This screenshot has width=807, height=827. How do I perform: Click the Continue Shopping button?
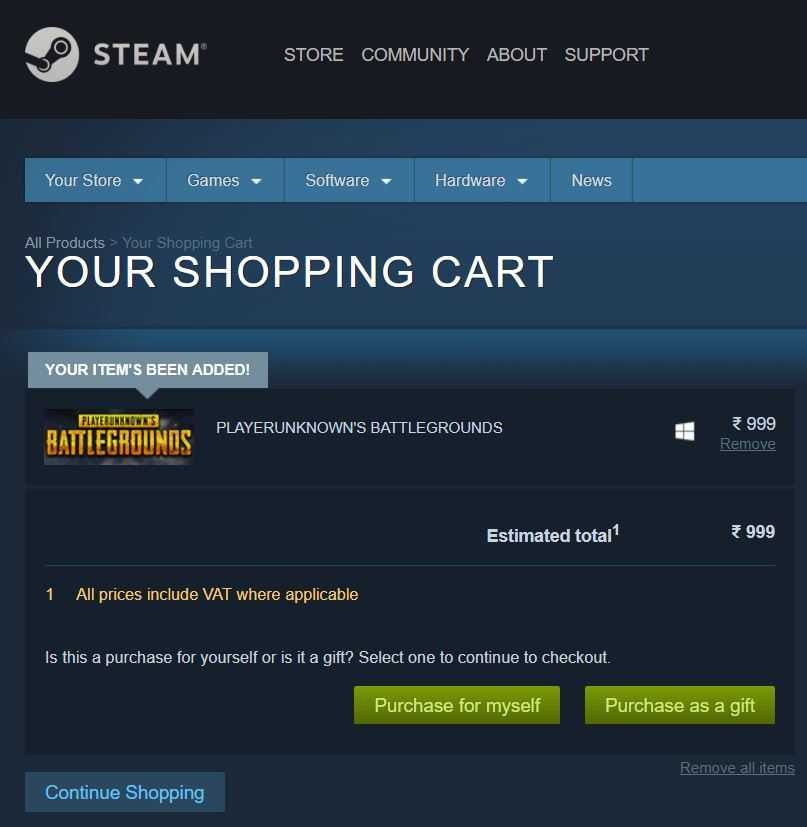point(125,792)
